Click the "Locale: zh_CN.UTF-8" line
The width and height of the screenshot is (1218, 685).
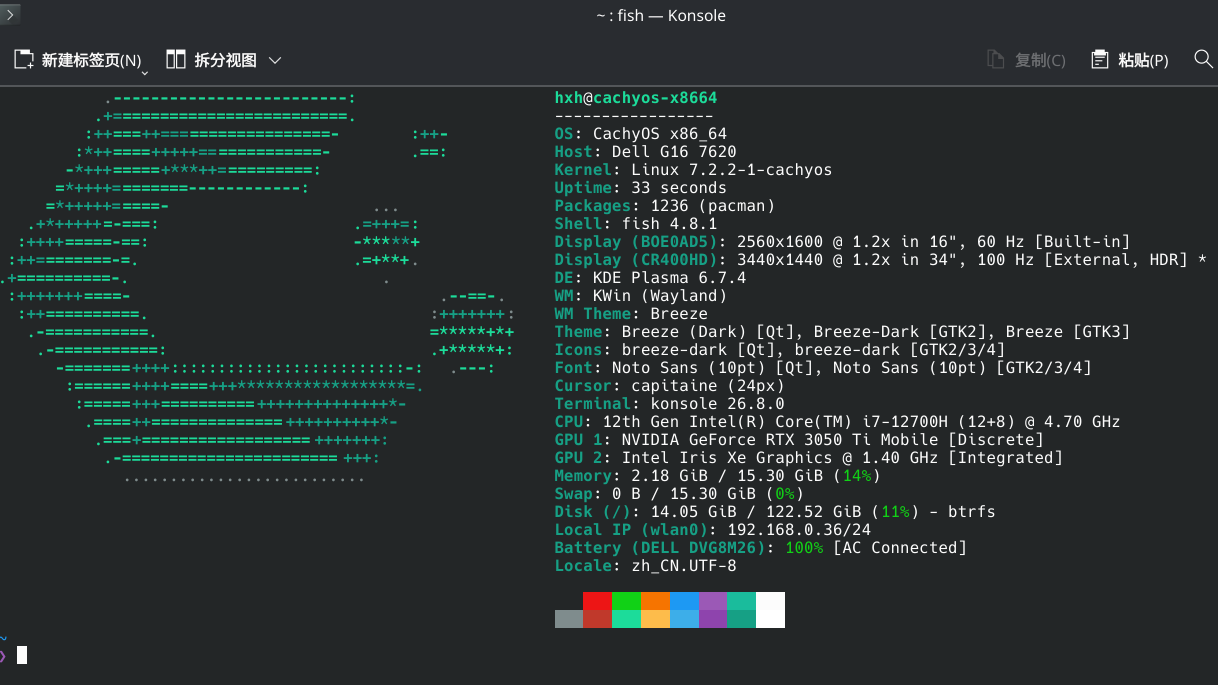646,566
